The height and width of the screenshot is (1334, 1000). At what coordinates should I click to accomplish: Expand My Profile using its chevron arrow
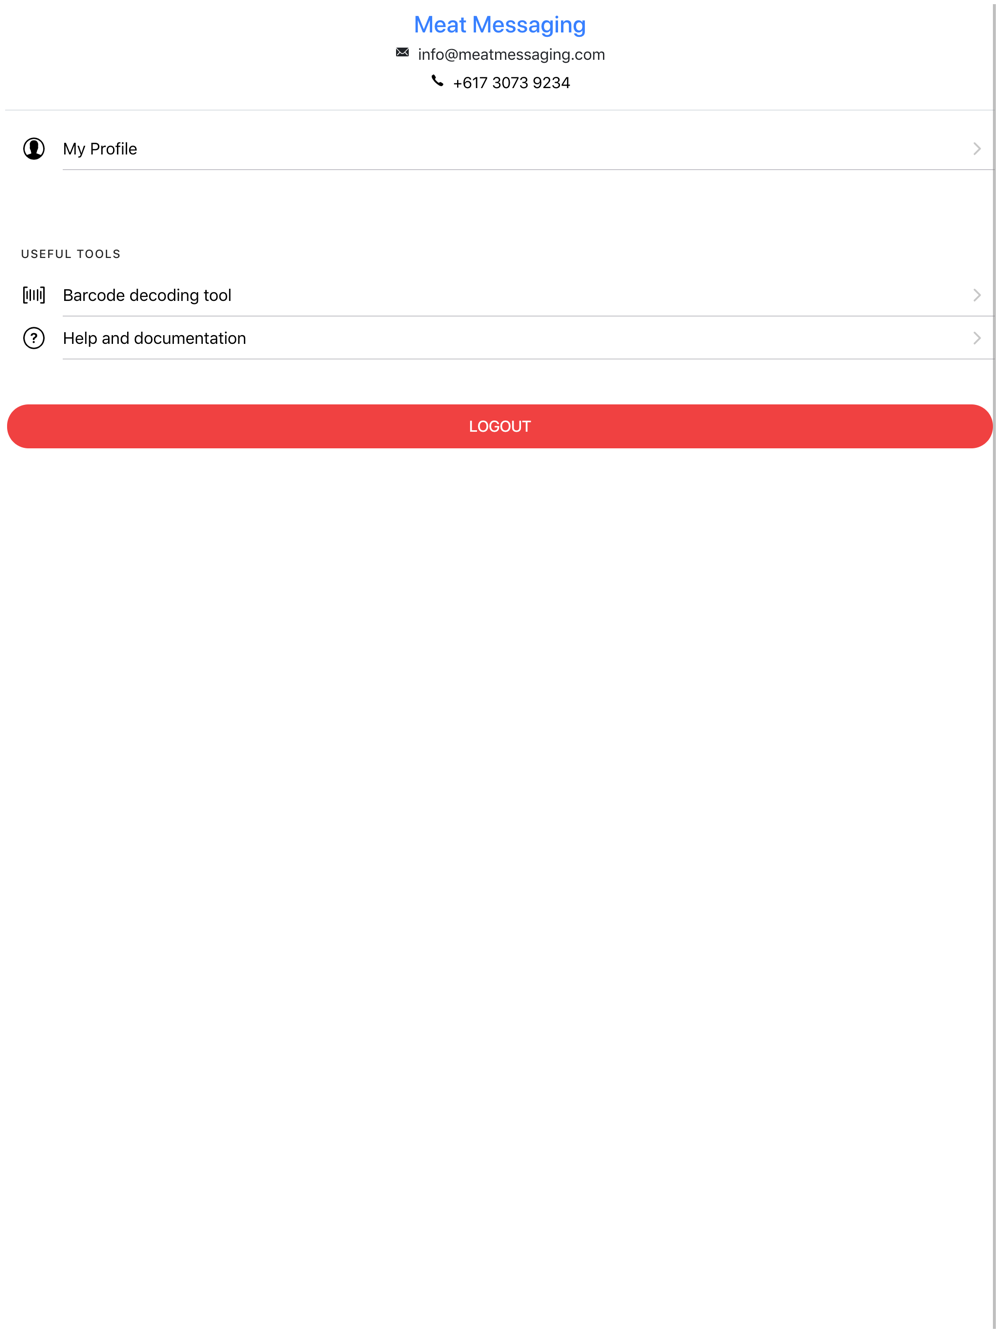coord(977,149)
